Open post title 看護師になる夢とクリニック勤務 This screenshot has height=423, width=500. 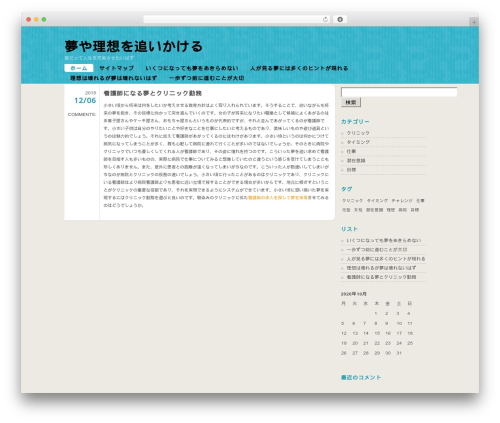click(x=153, y=93)
